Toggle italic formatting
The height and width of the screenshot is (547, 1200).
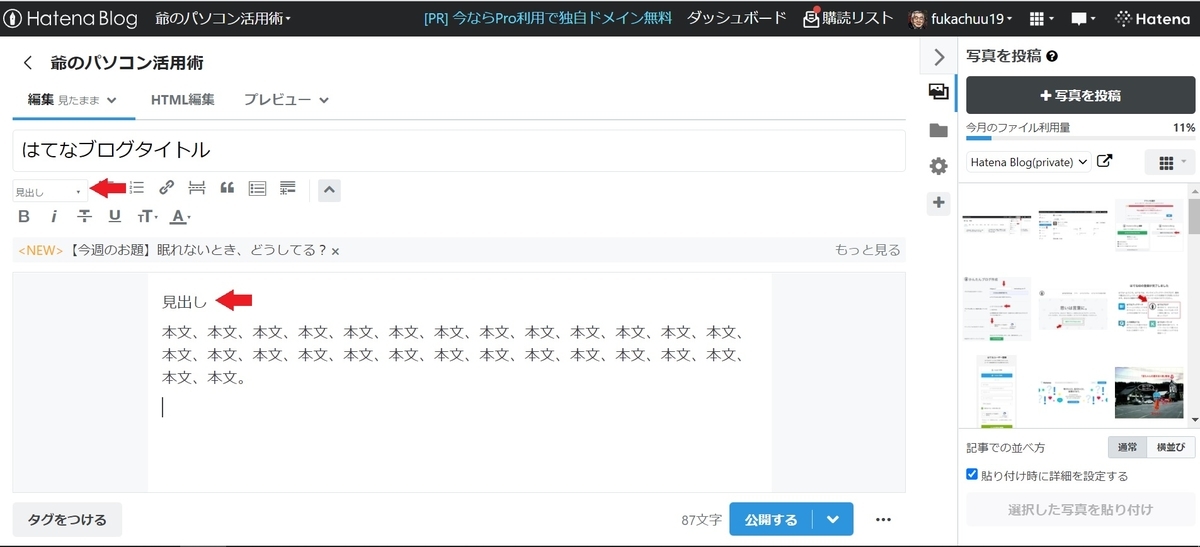54,216
